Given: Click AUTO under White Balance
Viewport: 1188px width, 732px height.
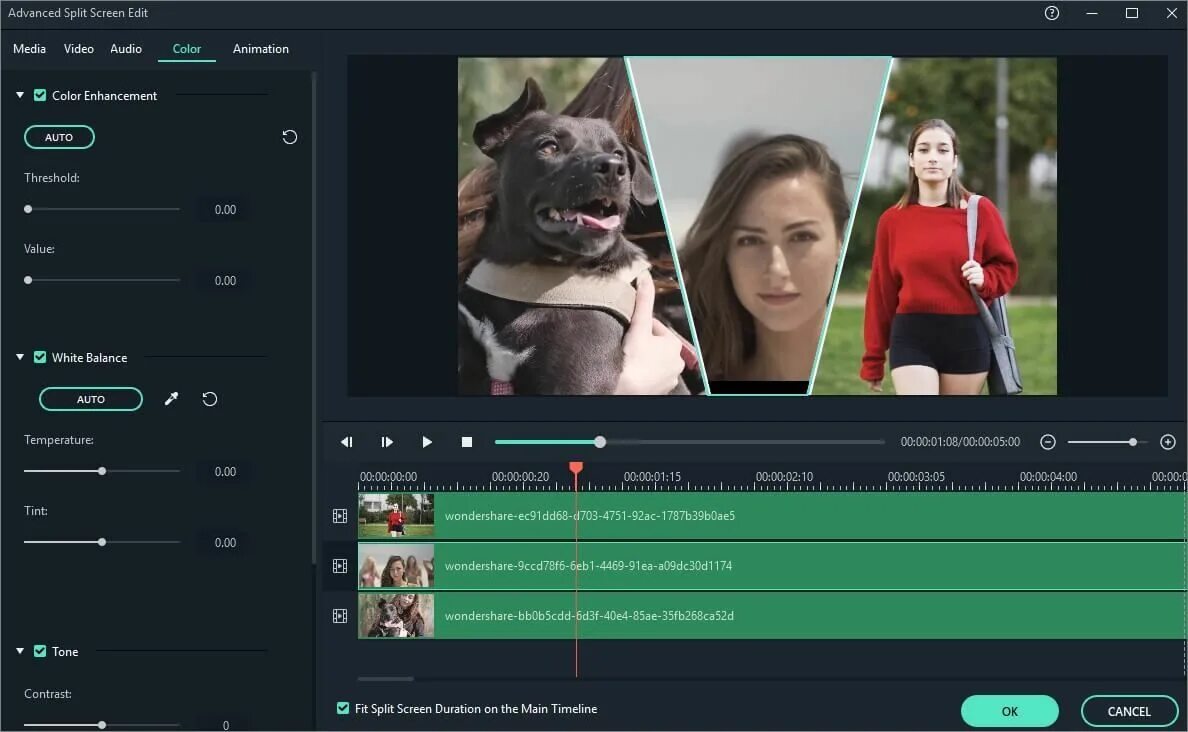Looking at the screenshot, I should pyautogui.click(x=91, y=399).
